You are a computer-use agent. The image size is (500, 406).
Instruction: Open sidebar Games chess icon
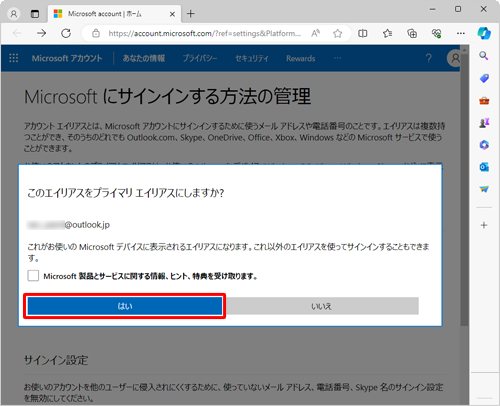484,123
